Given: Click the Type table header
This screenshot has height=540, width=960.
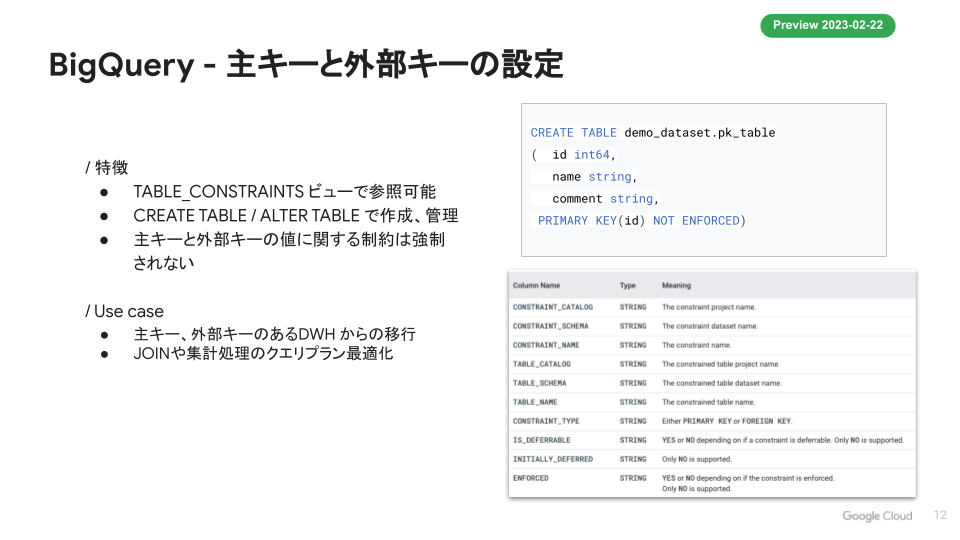Looking at the screenshot, I should pos(628,285).
